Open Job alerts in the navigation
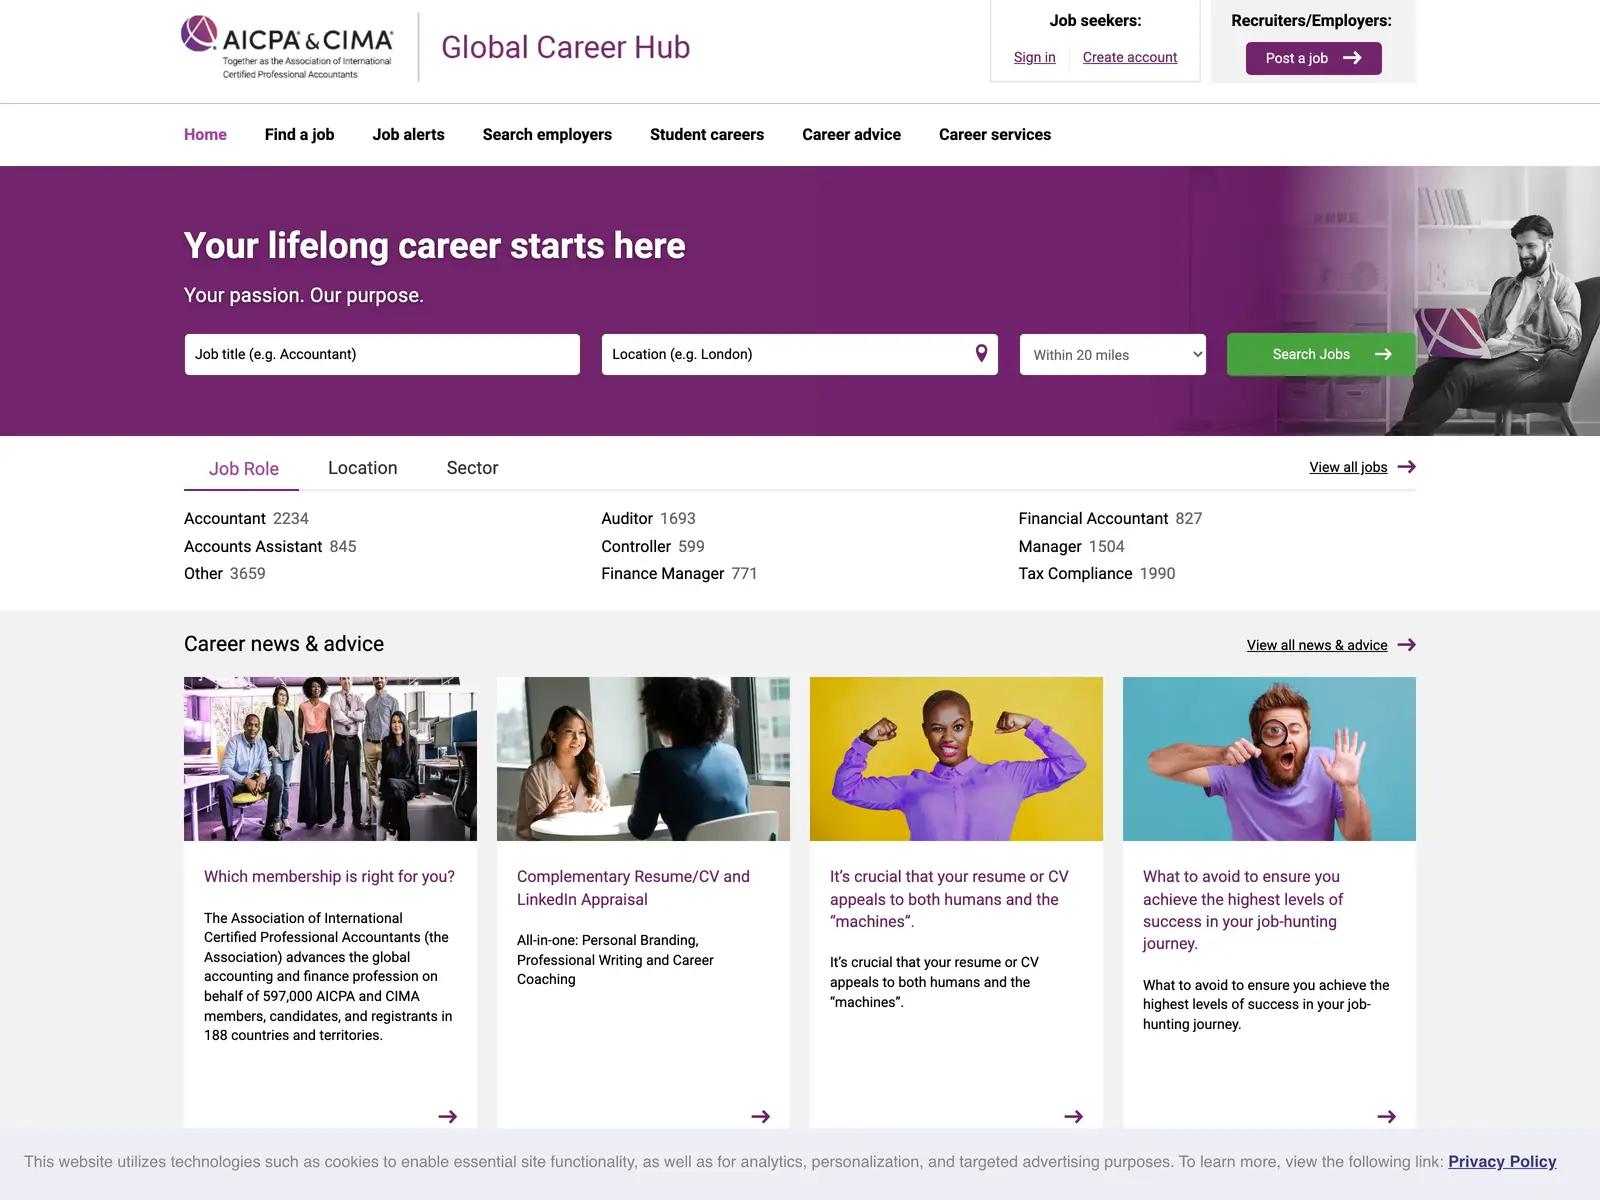Screen dimensions: 1600x1200 (409, 134)
